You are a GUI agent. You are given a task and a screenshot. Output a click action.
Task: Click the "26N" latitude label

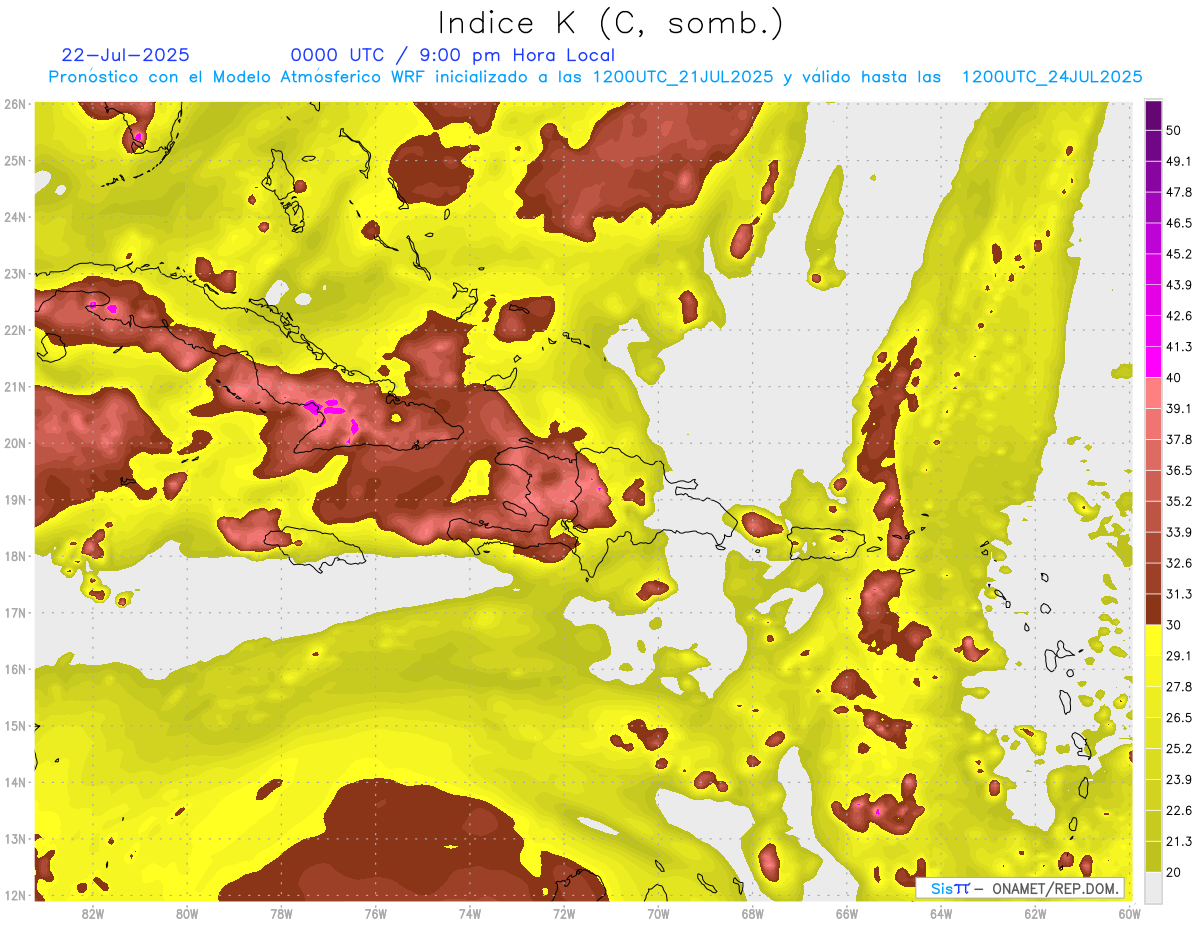click(15, 104)
